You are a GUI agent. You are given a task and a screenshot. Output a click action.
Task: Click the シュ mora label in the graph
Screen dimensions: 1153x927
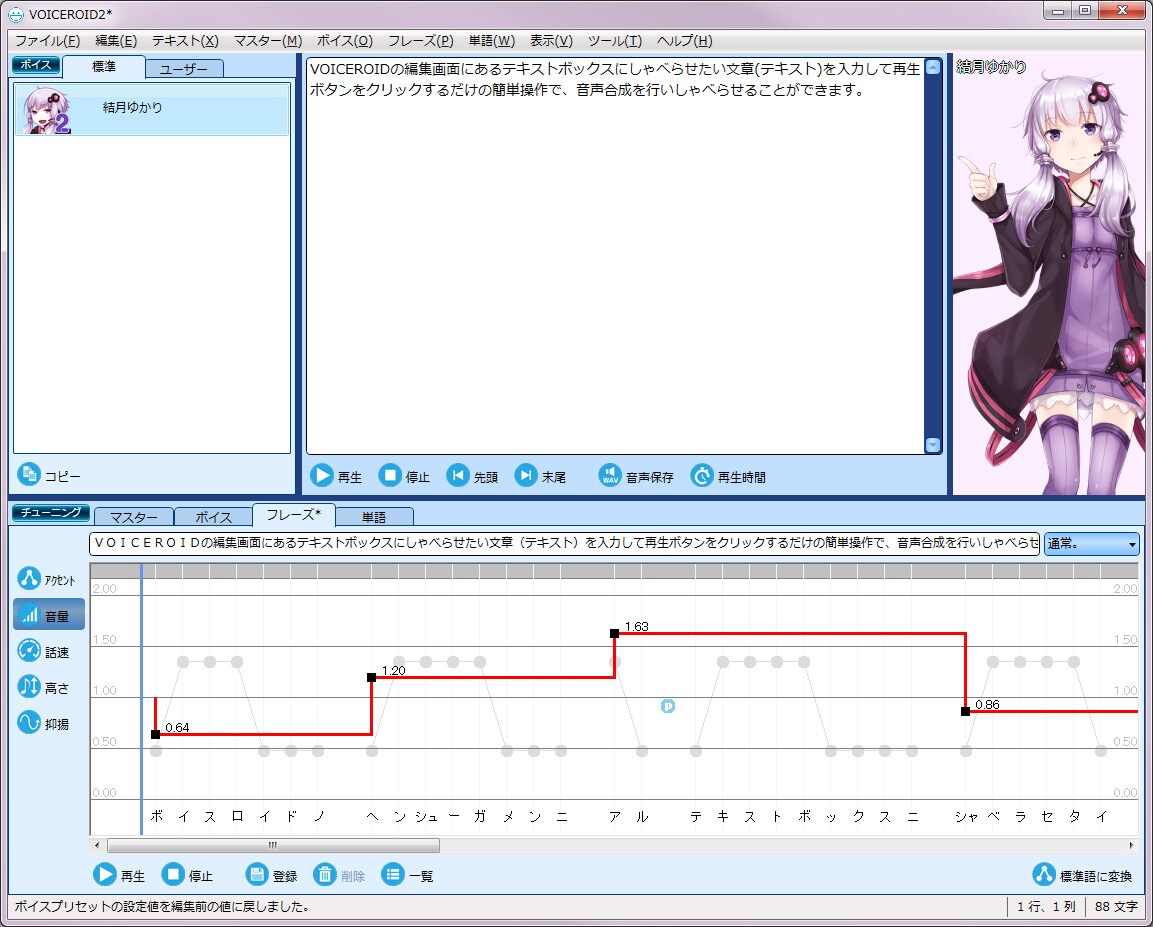(426, 816)
